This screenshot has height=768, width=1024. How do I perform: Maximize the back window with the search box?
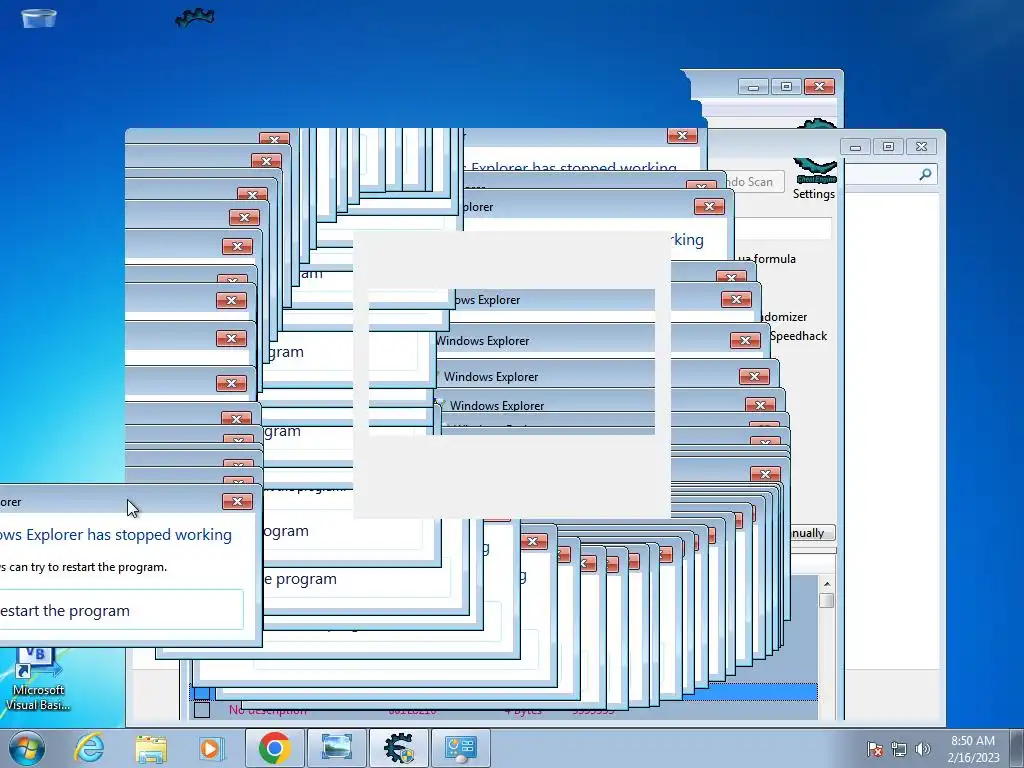888,147
